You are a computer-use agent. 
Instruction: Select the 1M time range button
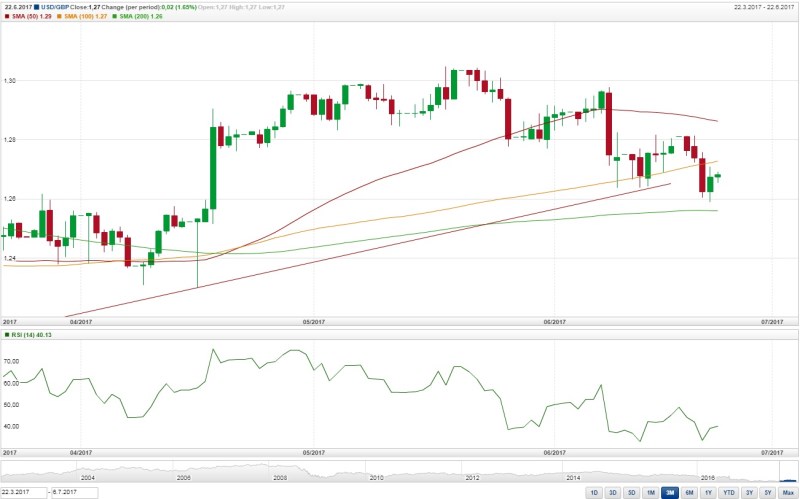click(651, 493)
